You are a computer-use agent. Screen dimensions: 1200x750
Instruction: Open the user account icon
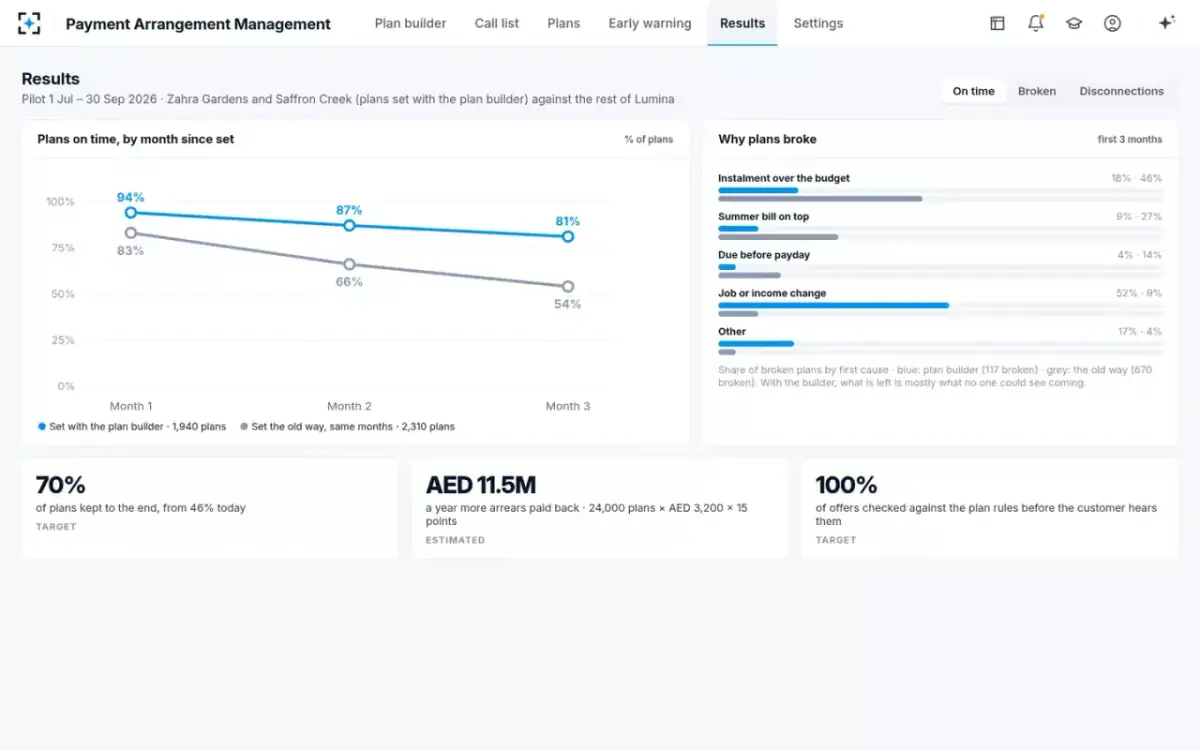[x=1112, y=23]
